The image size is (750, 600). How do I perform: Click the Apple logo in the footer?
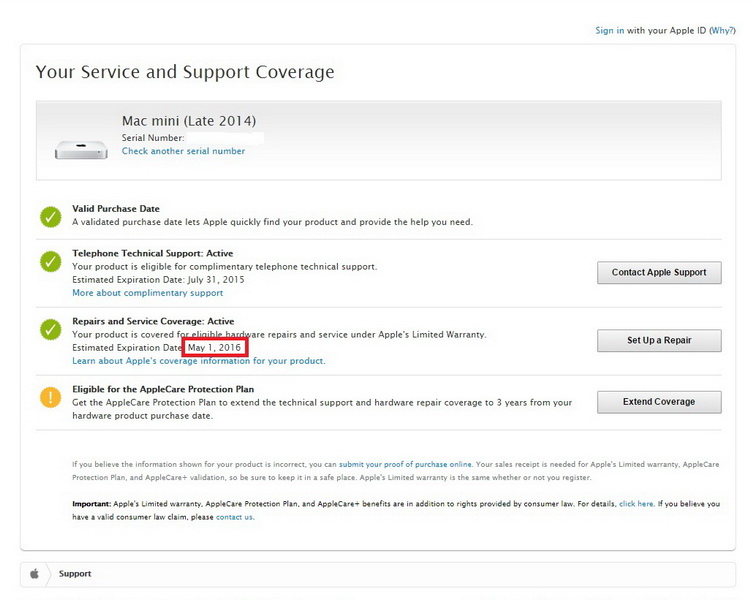tap(34, 574)
